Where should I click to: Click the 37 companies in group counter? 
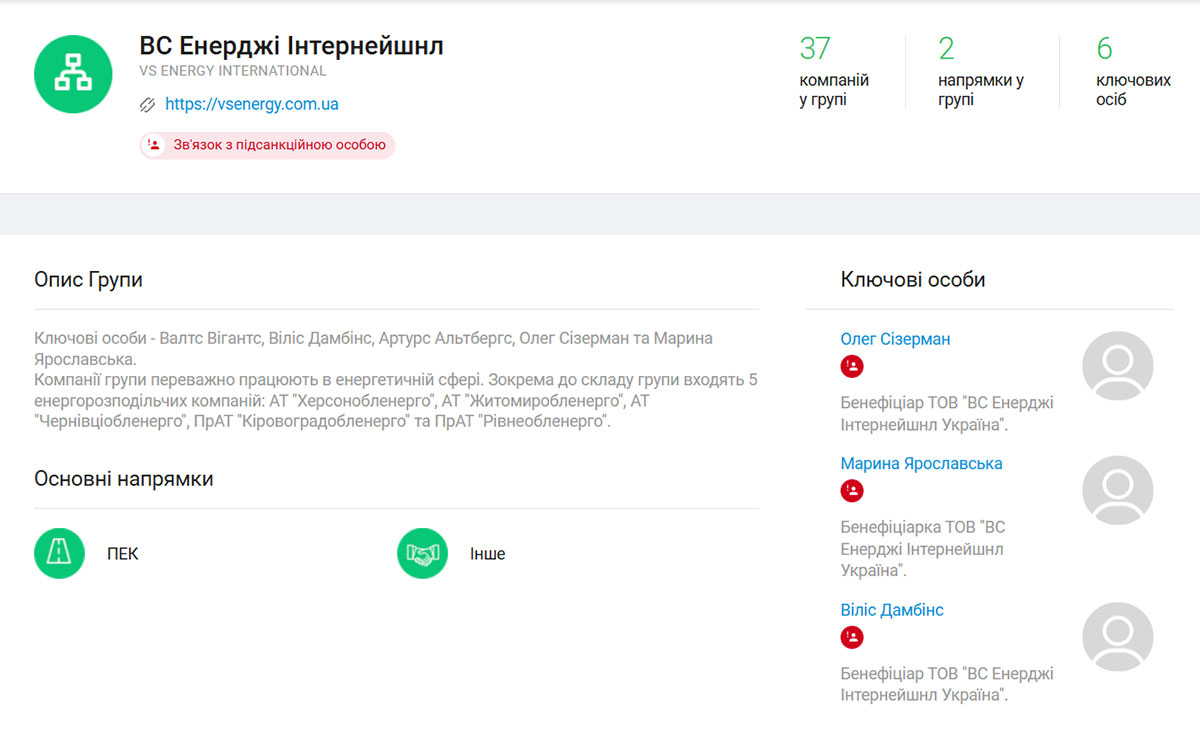pyautogui.click(x=834, y=72)
